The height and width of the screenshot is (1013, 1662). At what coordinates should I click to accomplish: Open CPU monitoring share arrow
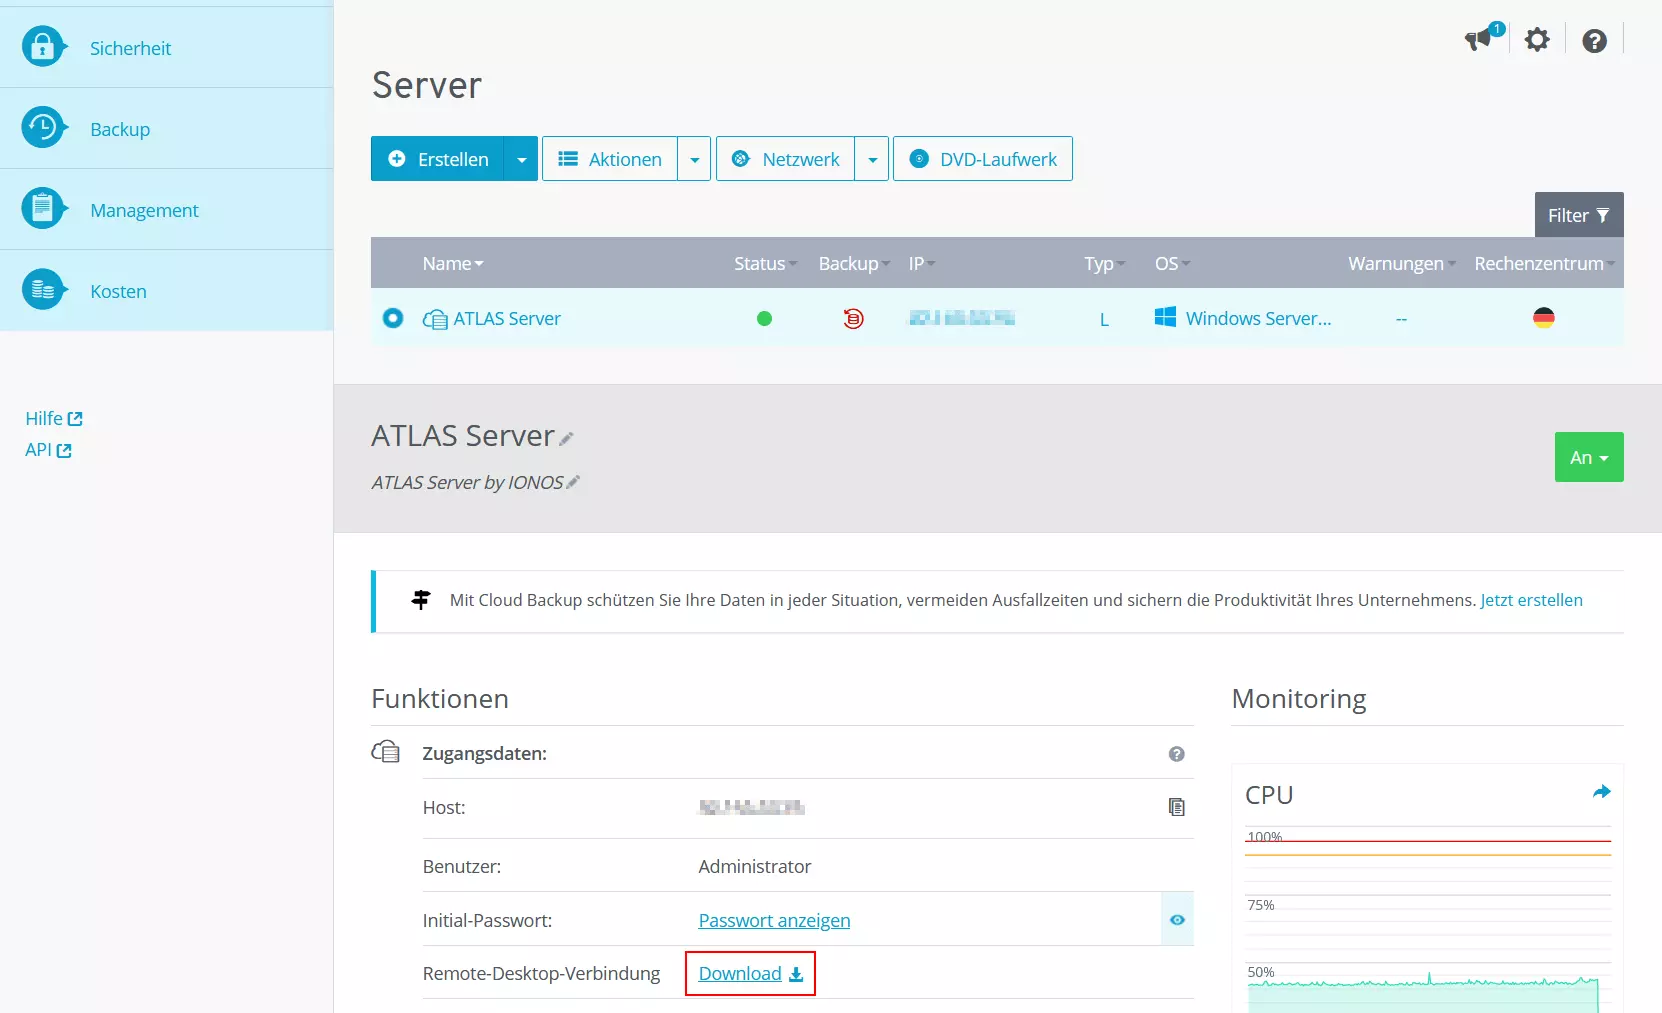point(1601,792)
